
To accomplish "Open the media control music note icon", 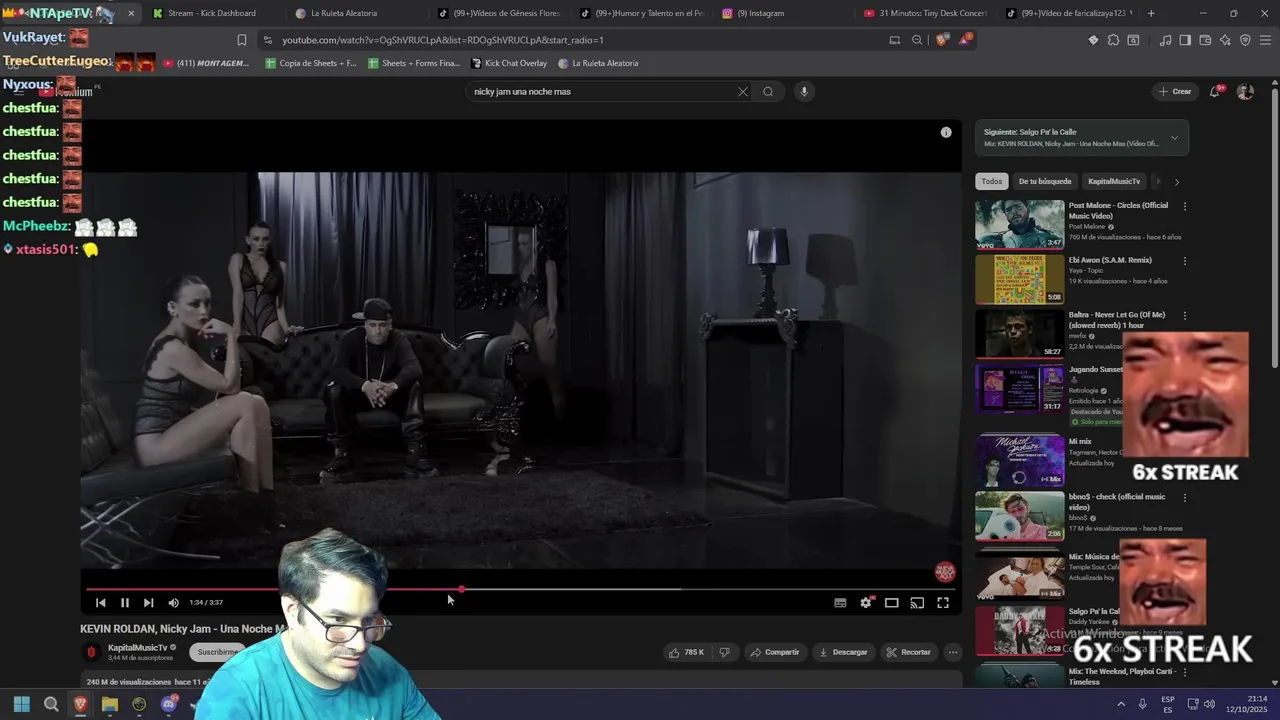I will 1165,40.
